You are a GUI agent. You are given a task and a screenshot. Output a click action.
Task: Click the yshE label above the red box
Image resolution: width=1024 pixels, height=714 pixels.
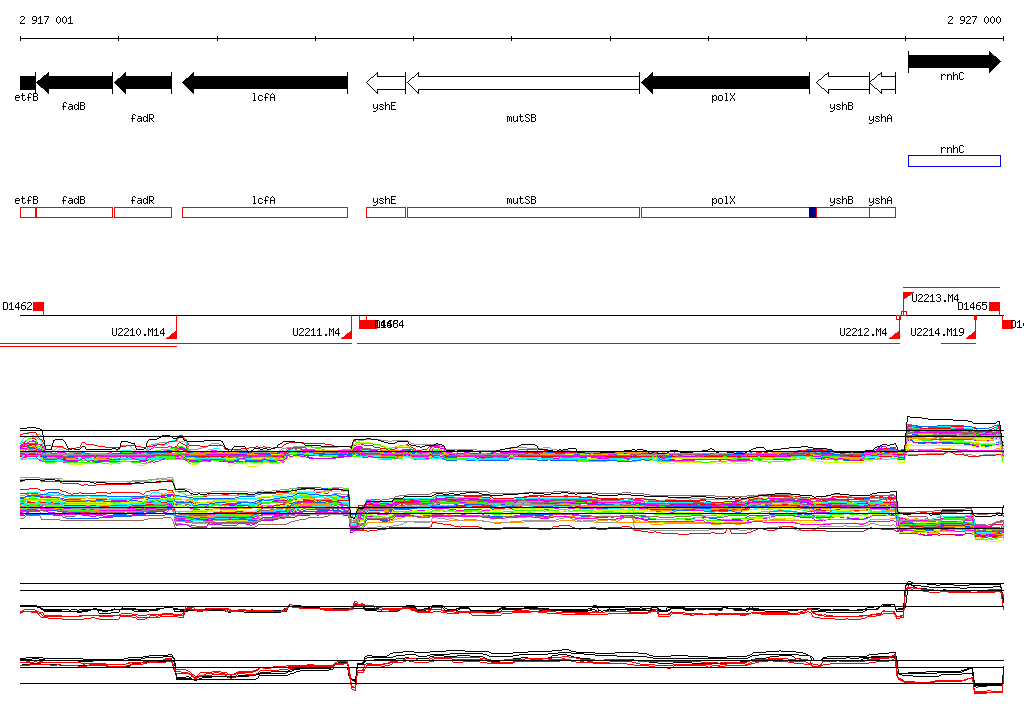(x=384, y=201)
